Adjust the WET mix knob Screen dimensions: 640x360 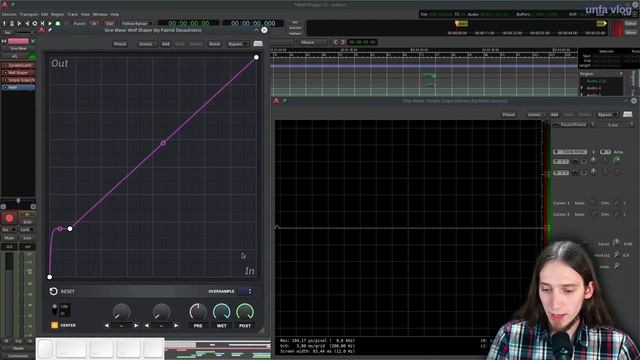[x=222, y=312]
